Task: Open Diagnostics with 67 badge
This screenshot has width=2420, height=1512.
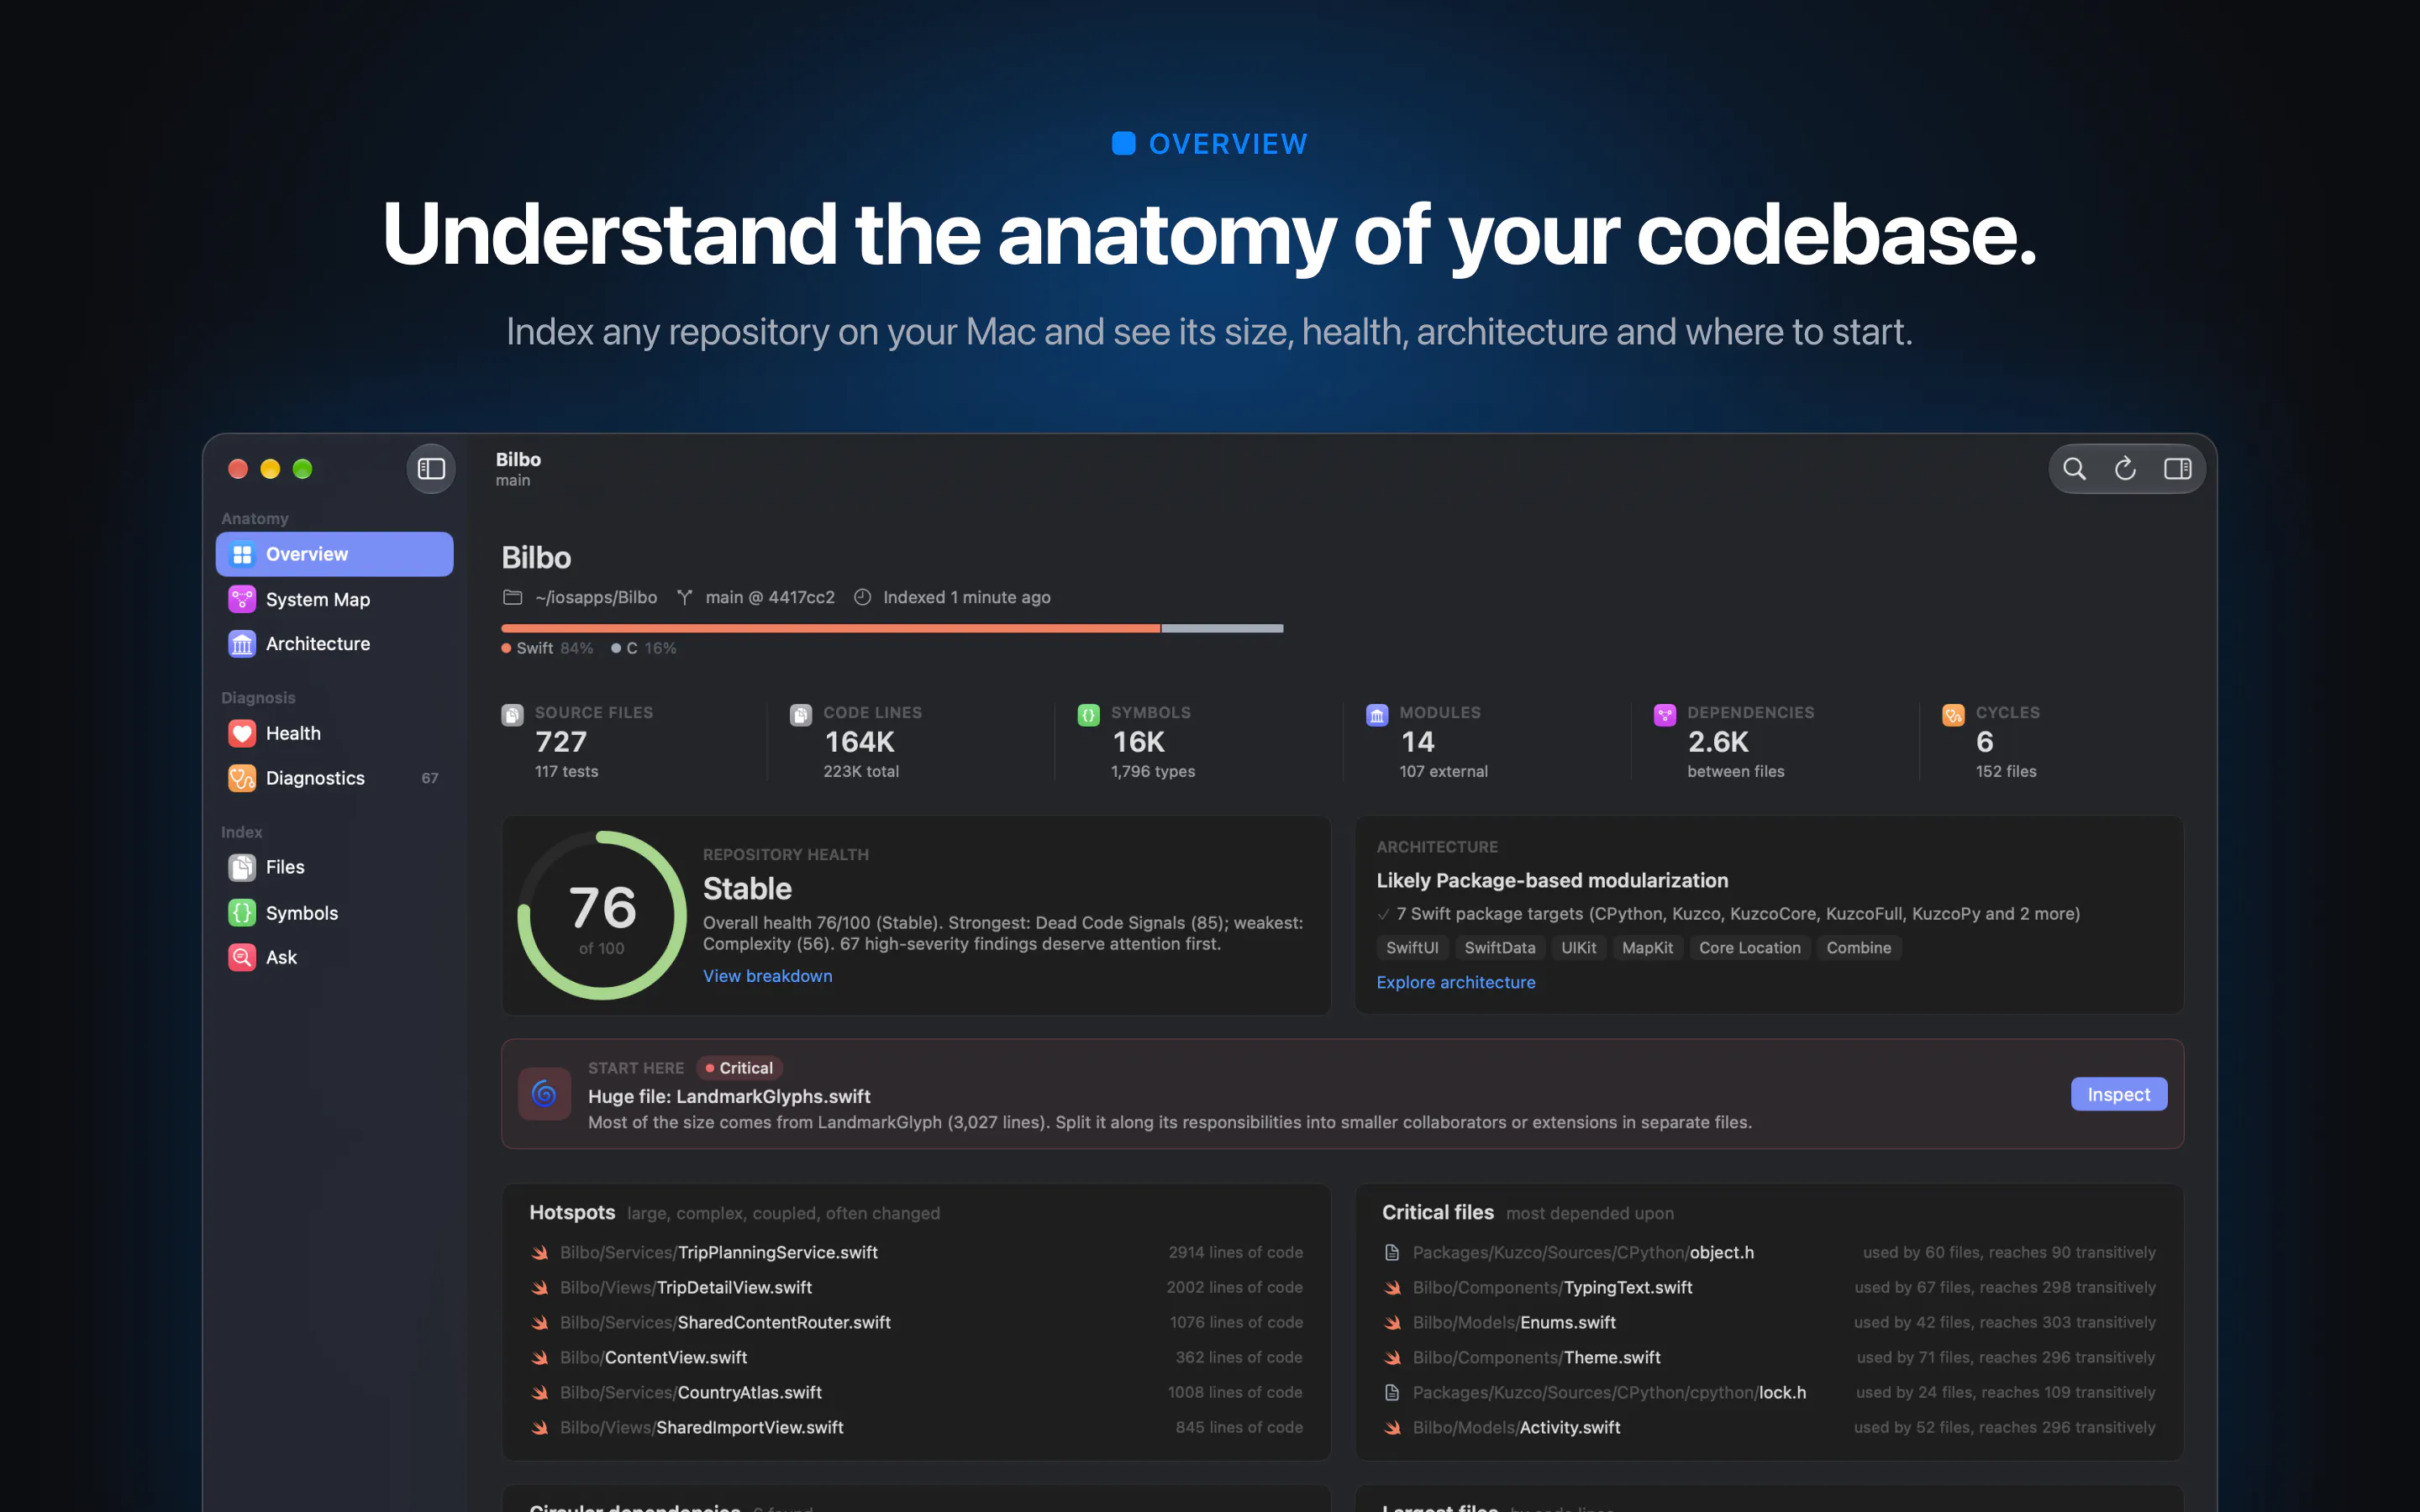Action: [x=334, y=778]
